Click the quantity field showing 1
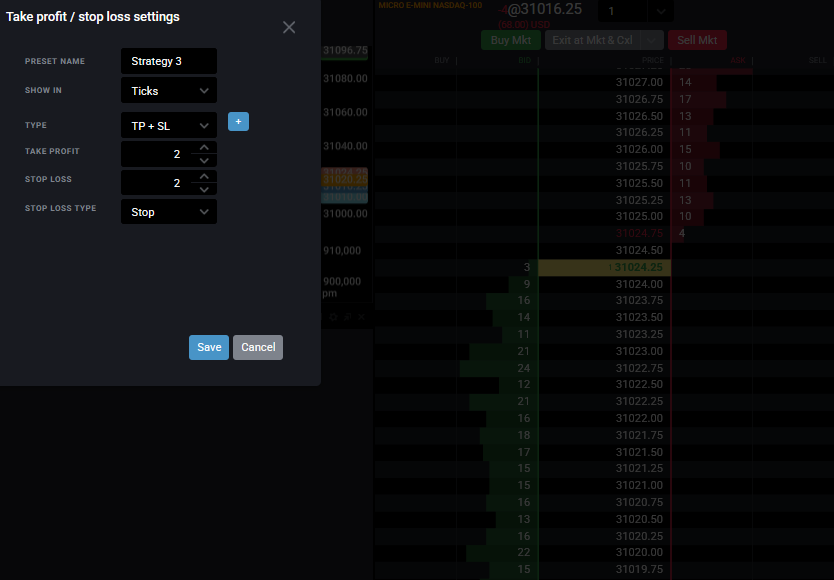This screenshot has height=580, width=834. click(x=622, y=11)
